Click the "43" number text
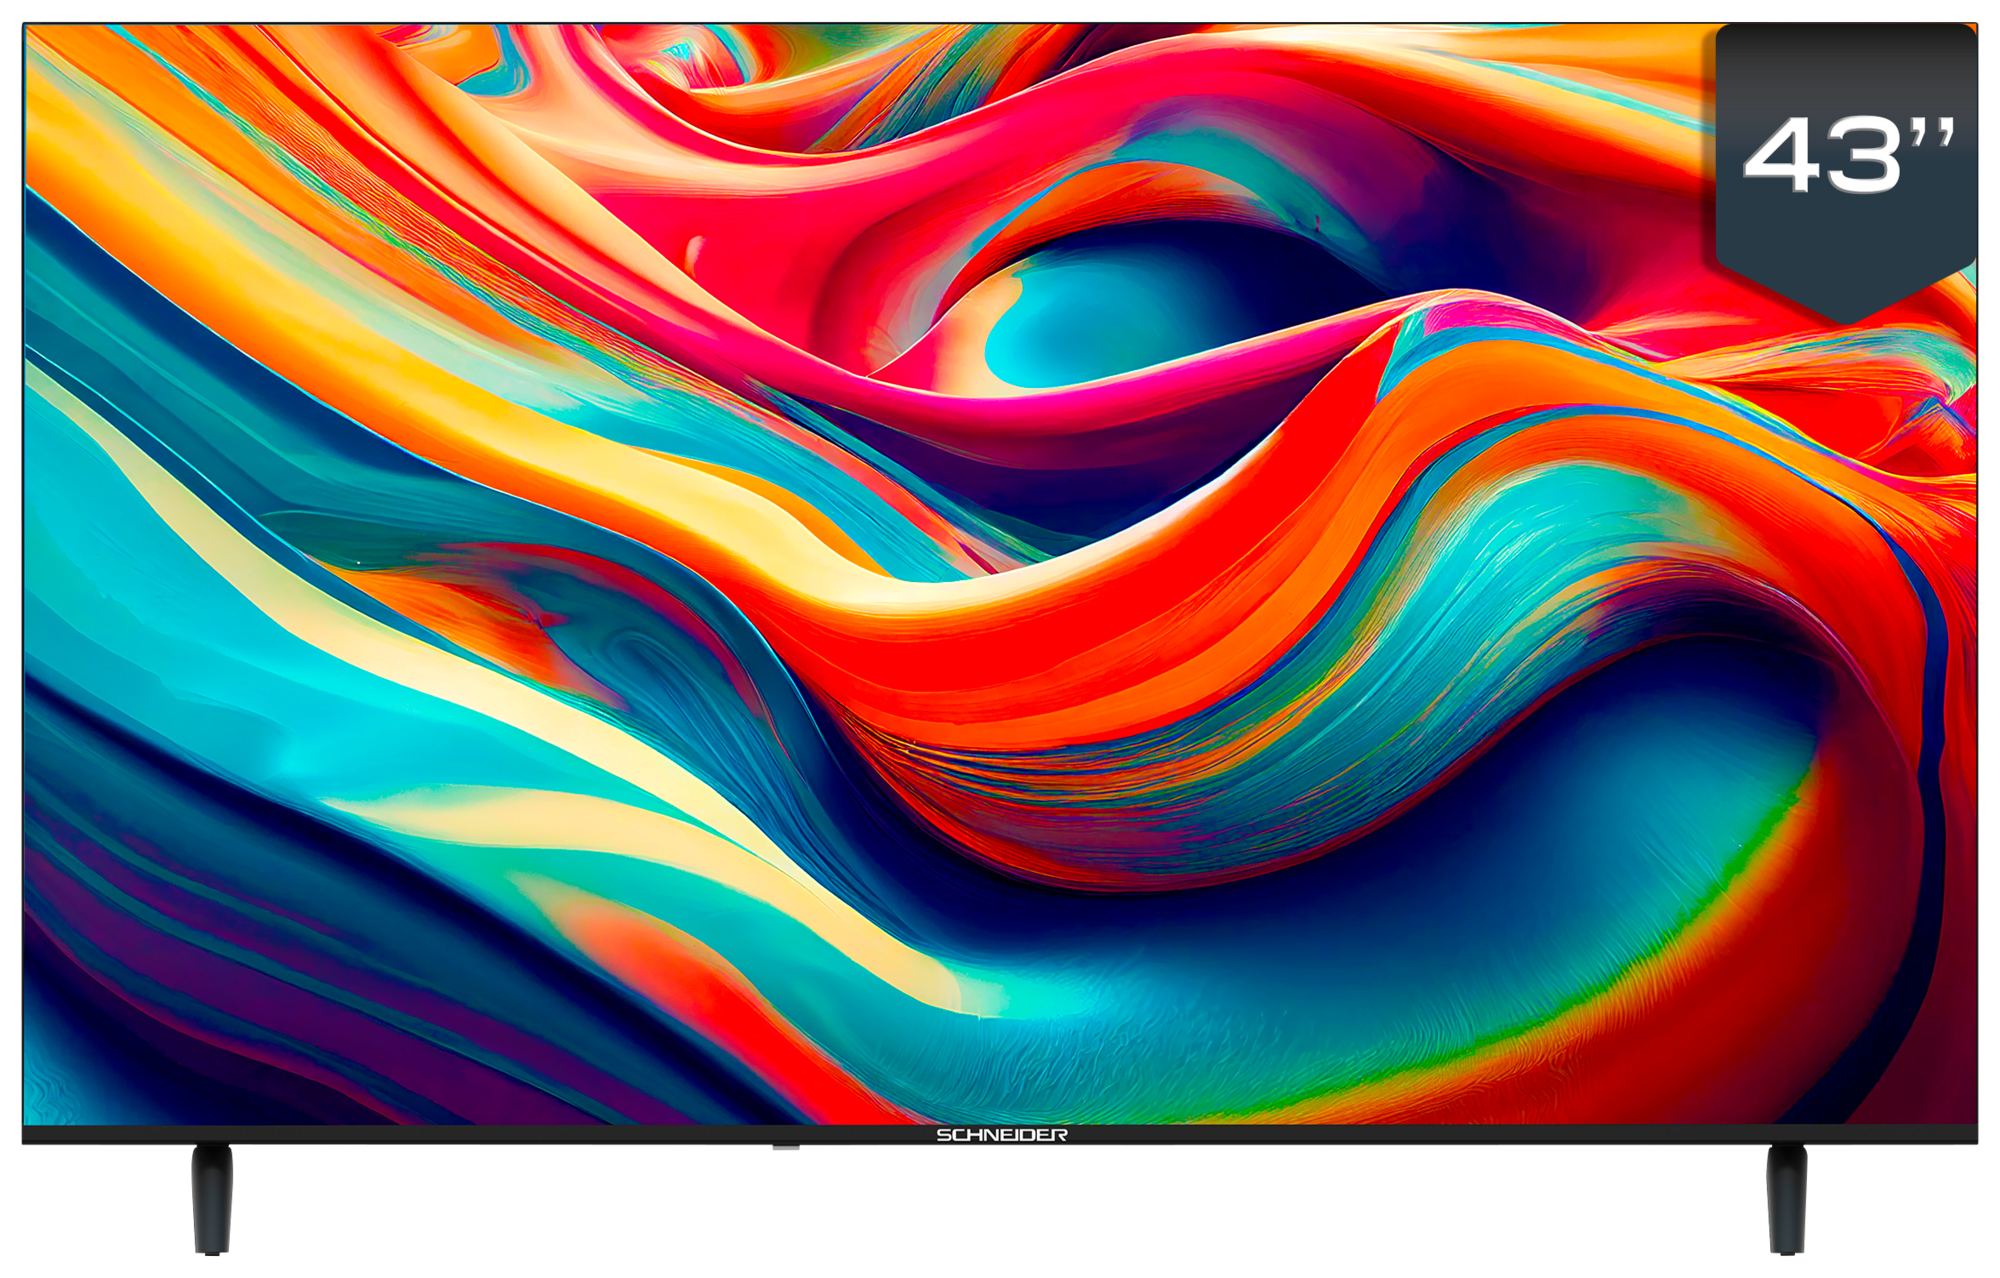2000x1278 pixels. click(1820, 155)
